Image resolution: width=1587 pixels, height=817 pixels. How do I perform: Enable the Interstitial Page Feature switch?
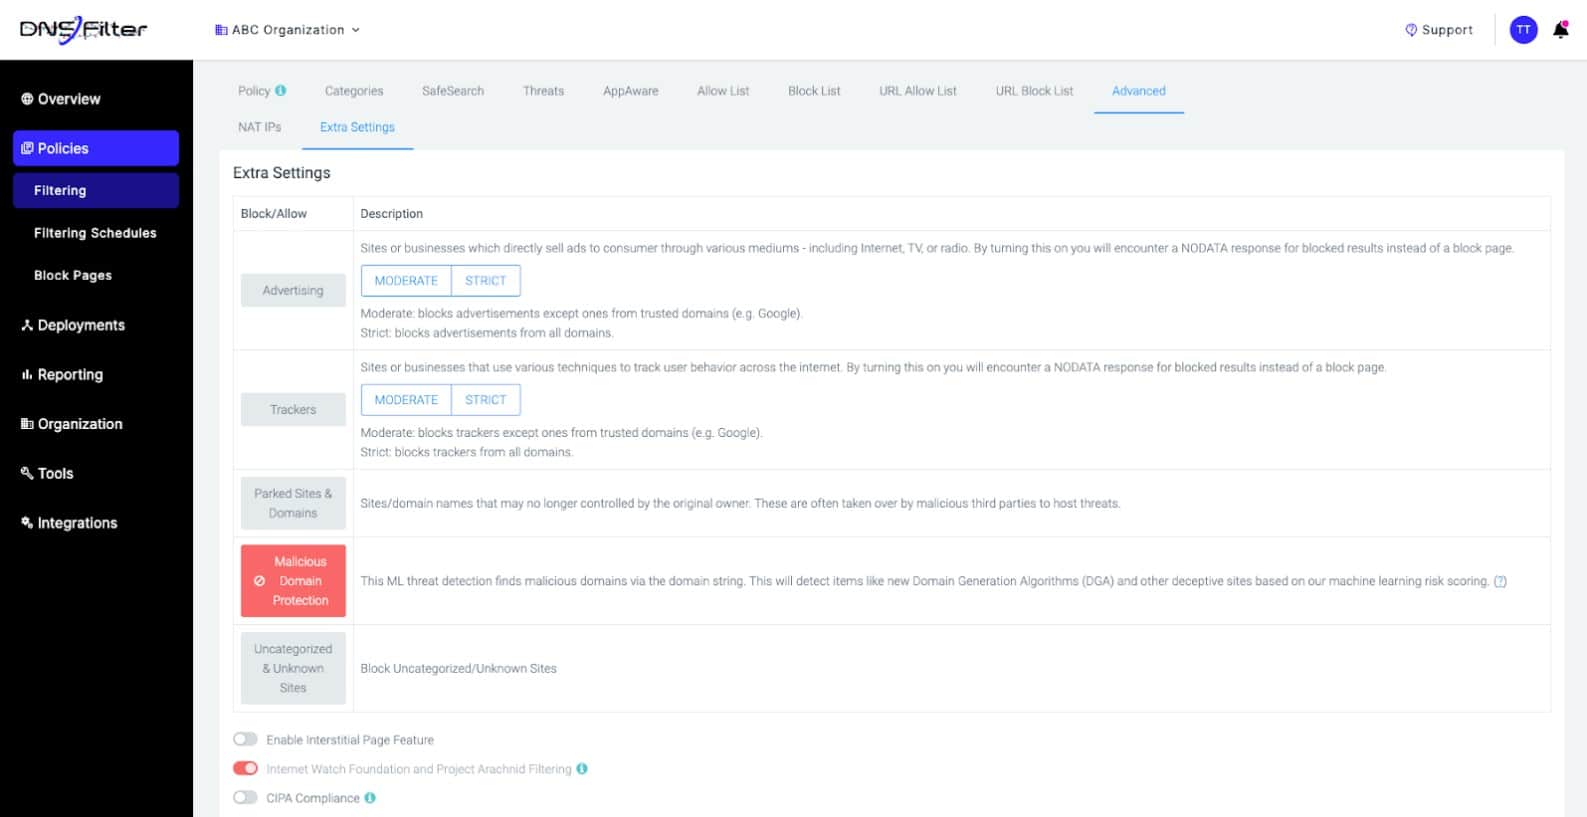[245, 740]
